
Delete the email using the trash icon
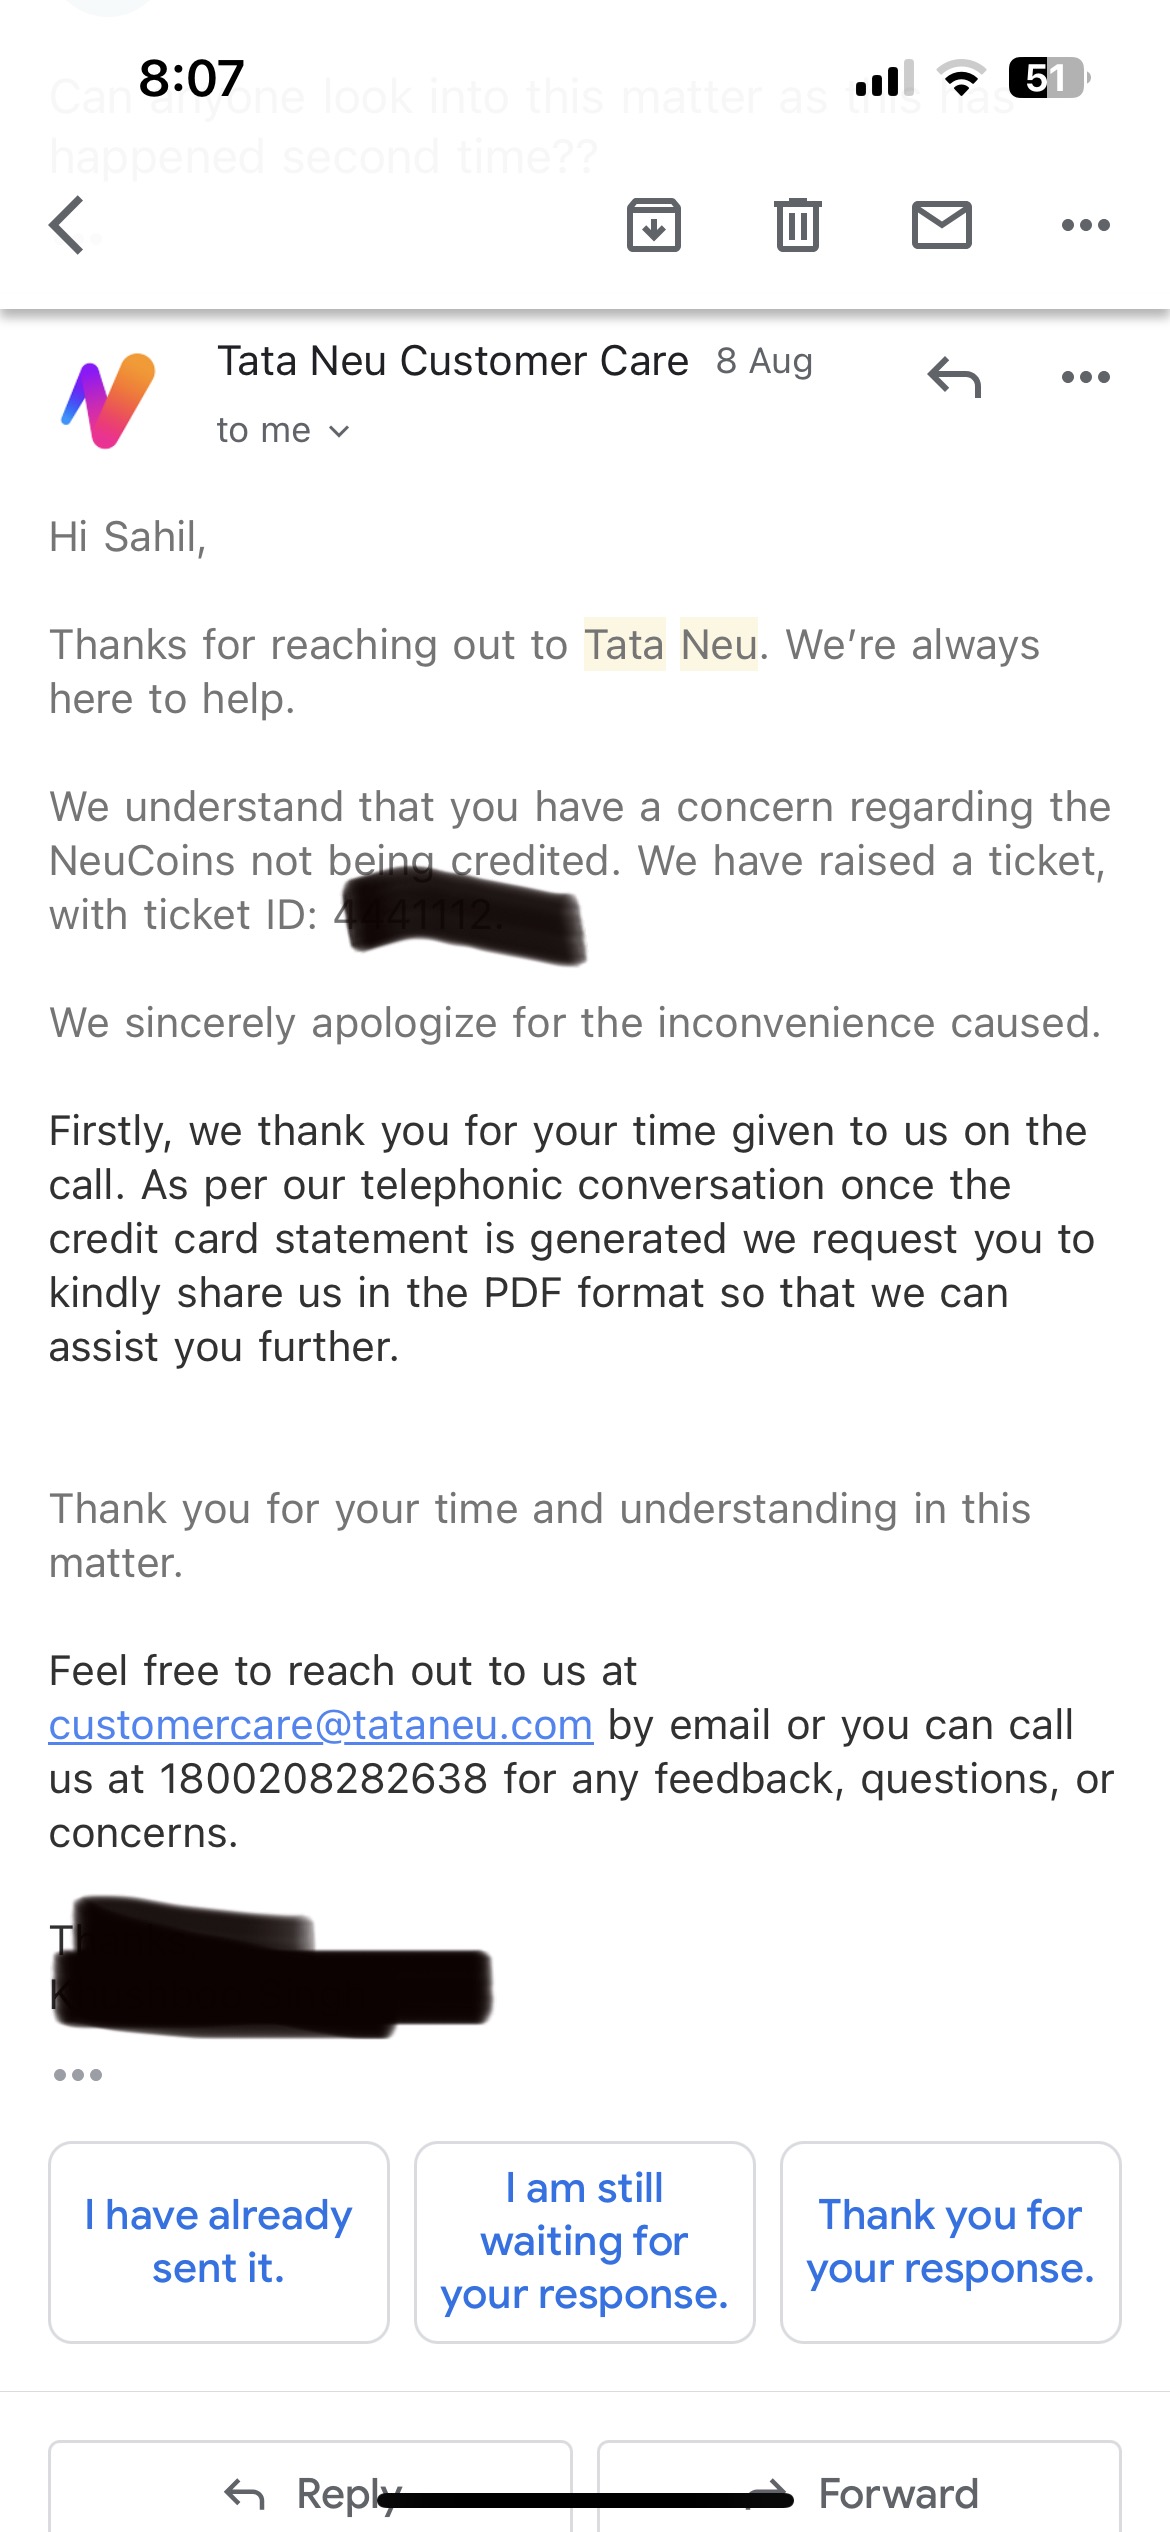(x=797, y=225)
